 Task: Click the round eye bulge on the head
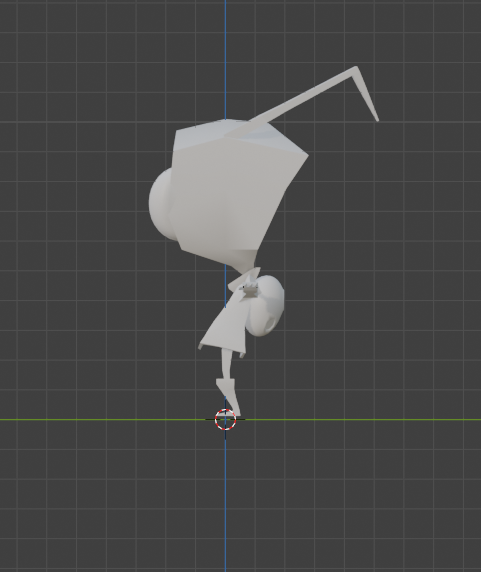tap(160, 204)
